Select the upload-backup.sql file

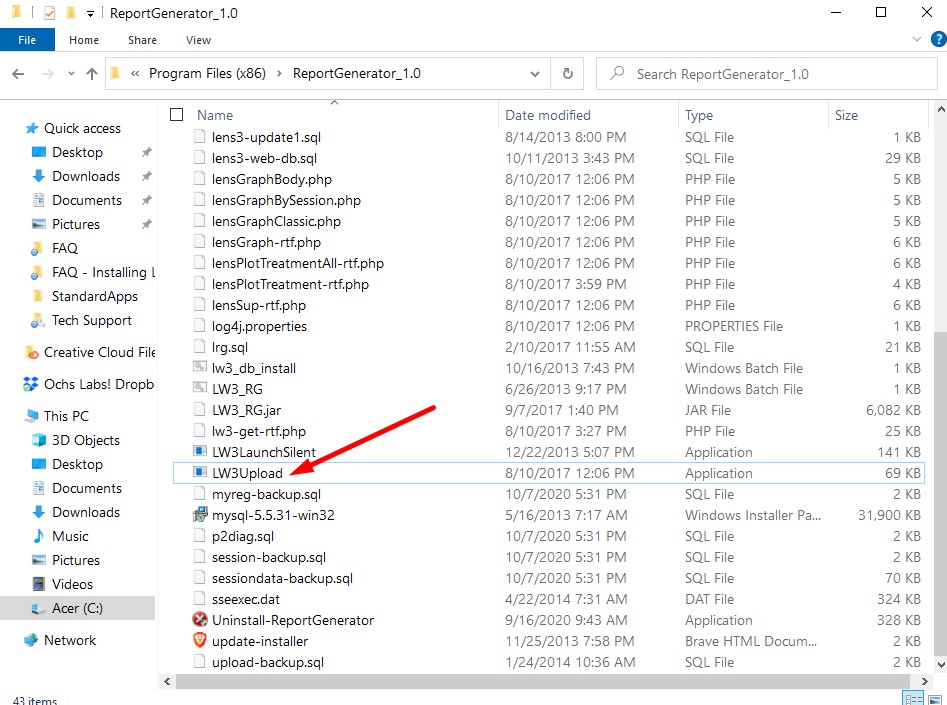tap(268, 662)
